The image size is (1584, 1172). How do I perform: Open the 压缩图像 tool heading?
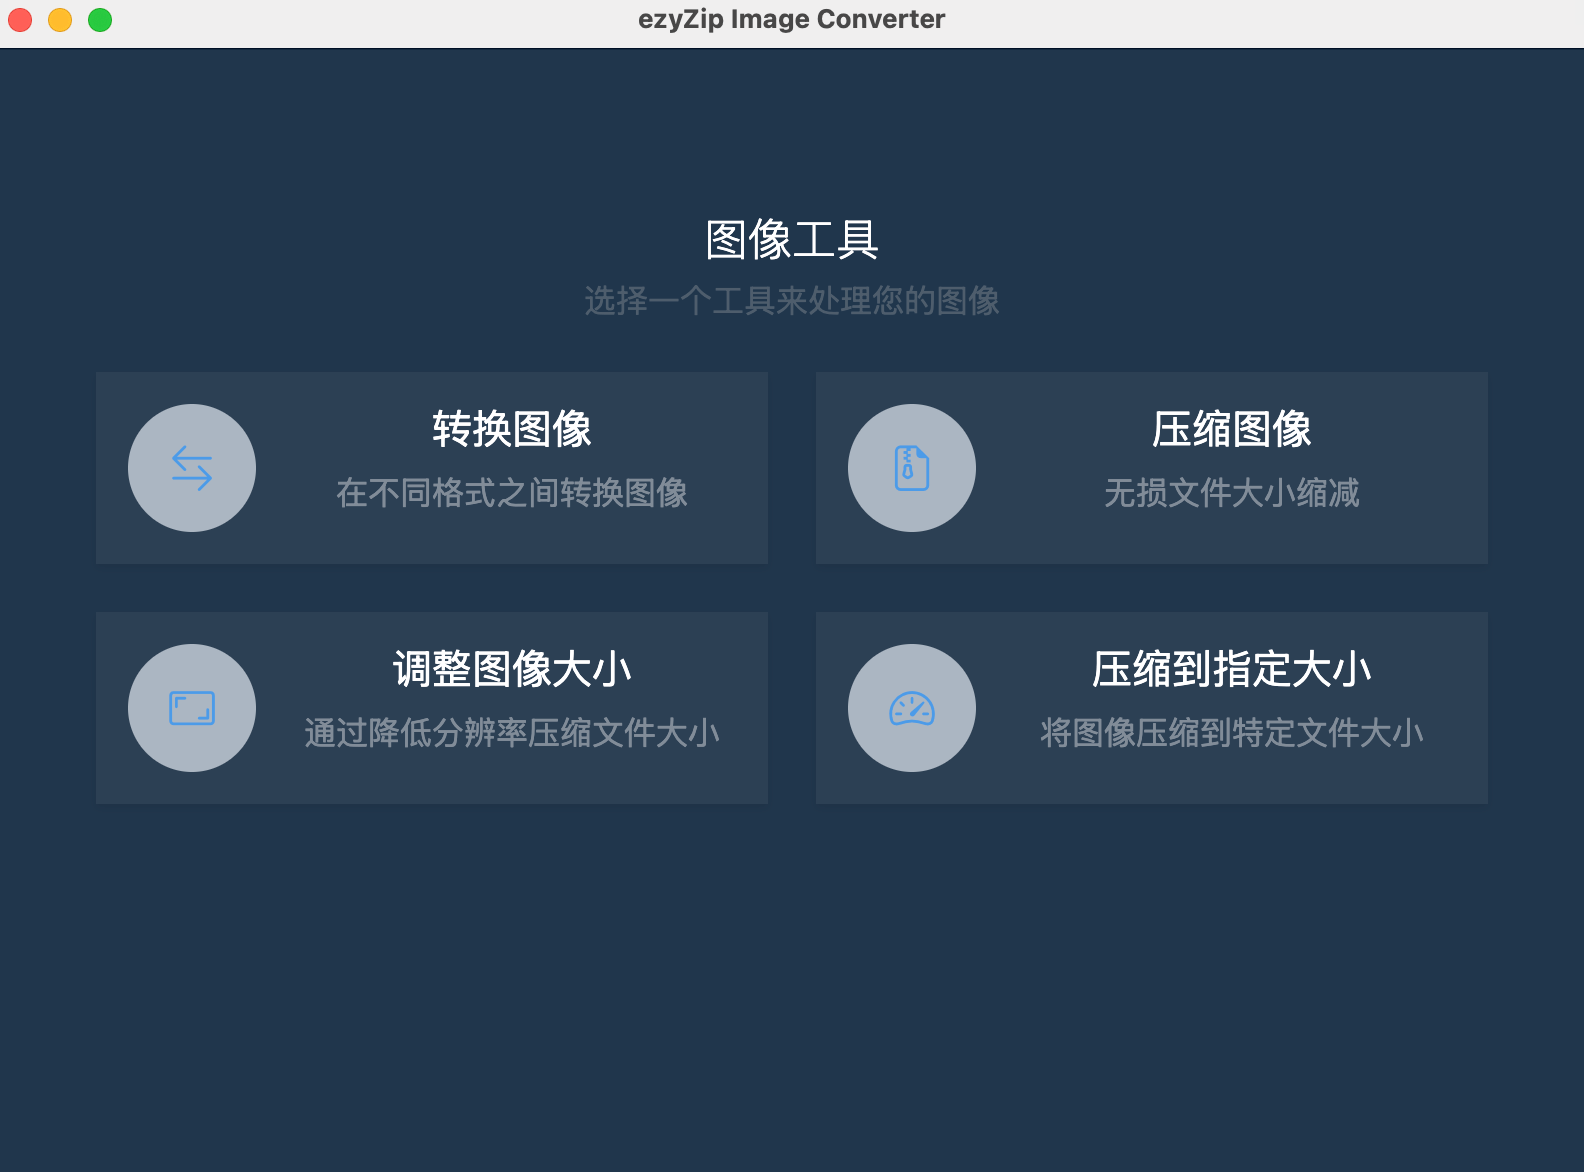[1232, 429]
